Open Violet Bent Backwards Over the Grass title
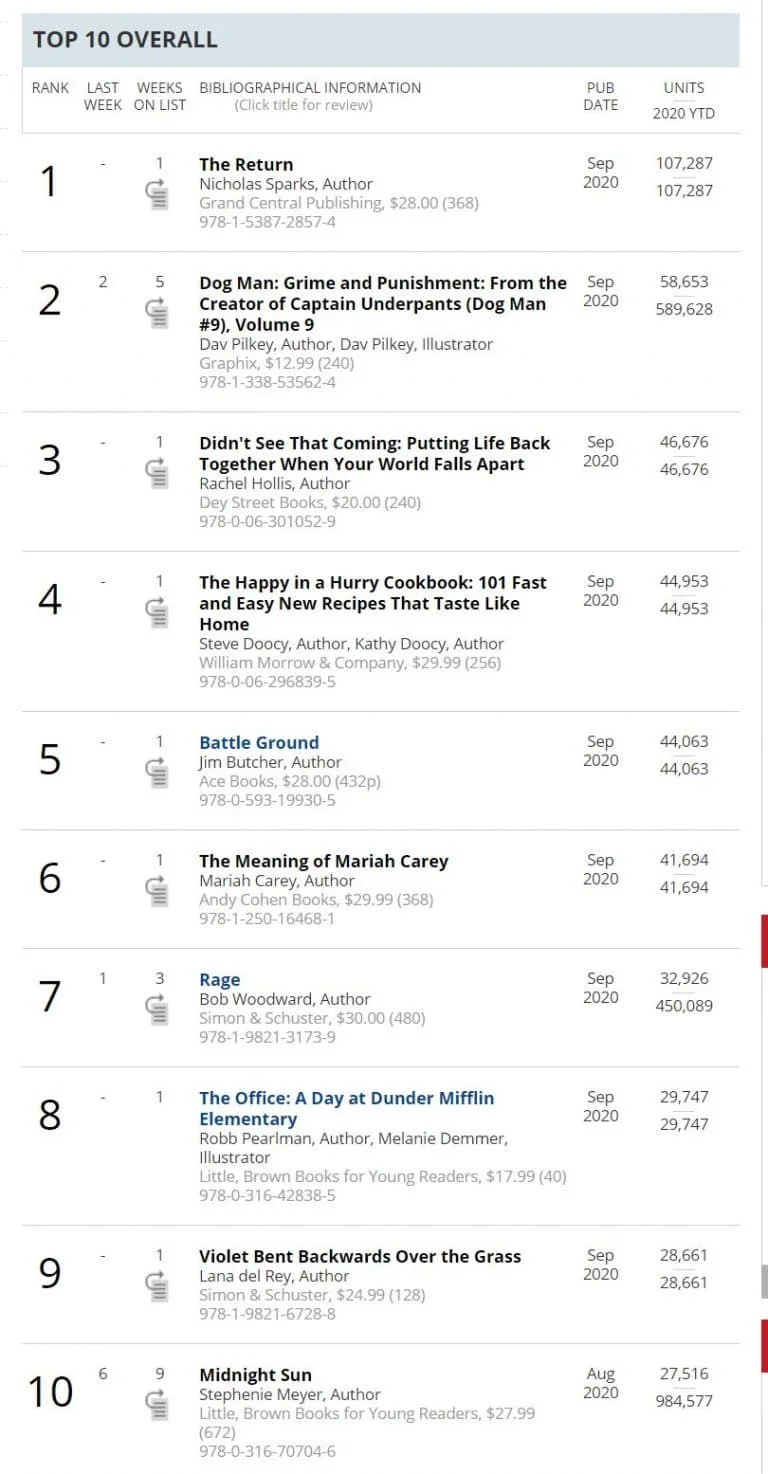The width and height of the screenshot is (768, 1474). click(360, 1257)
